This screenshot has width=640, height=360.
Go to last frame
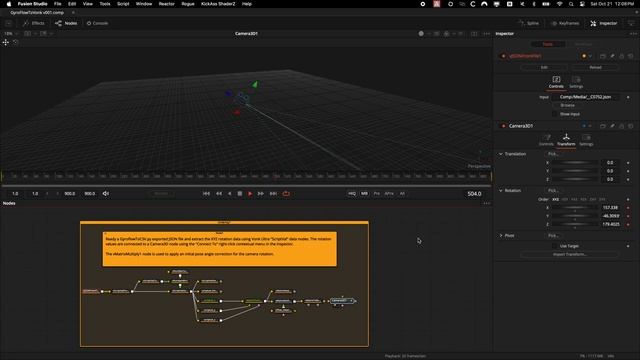coord(273,193)
